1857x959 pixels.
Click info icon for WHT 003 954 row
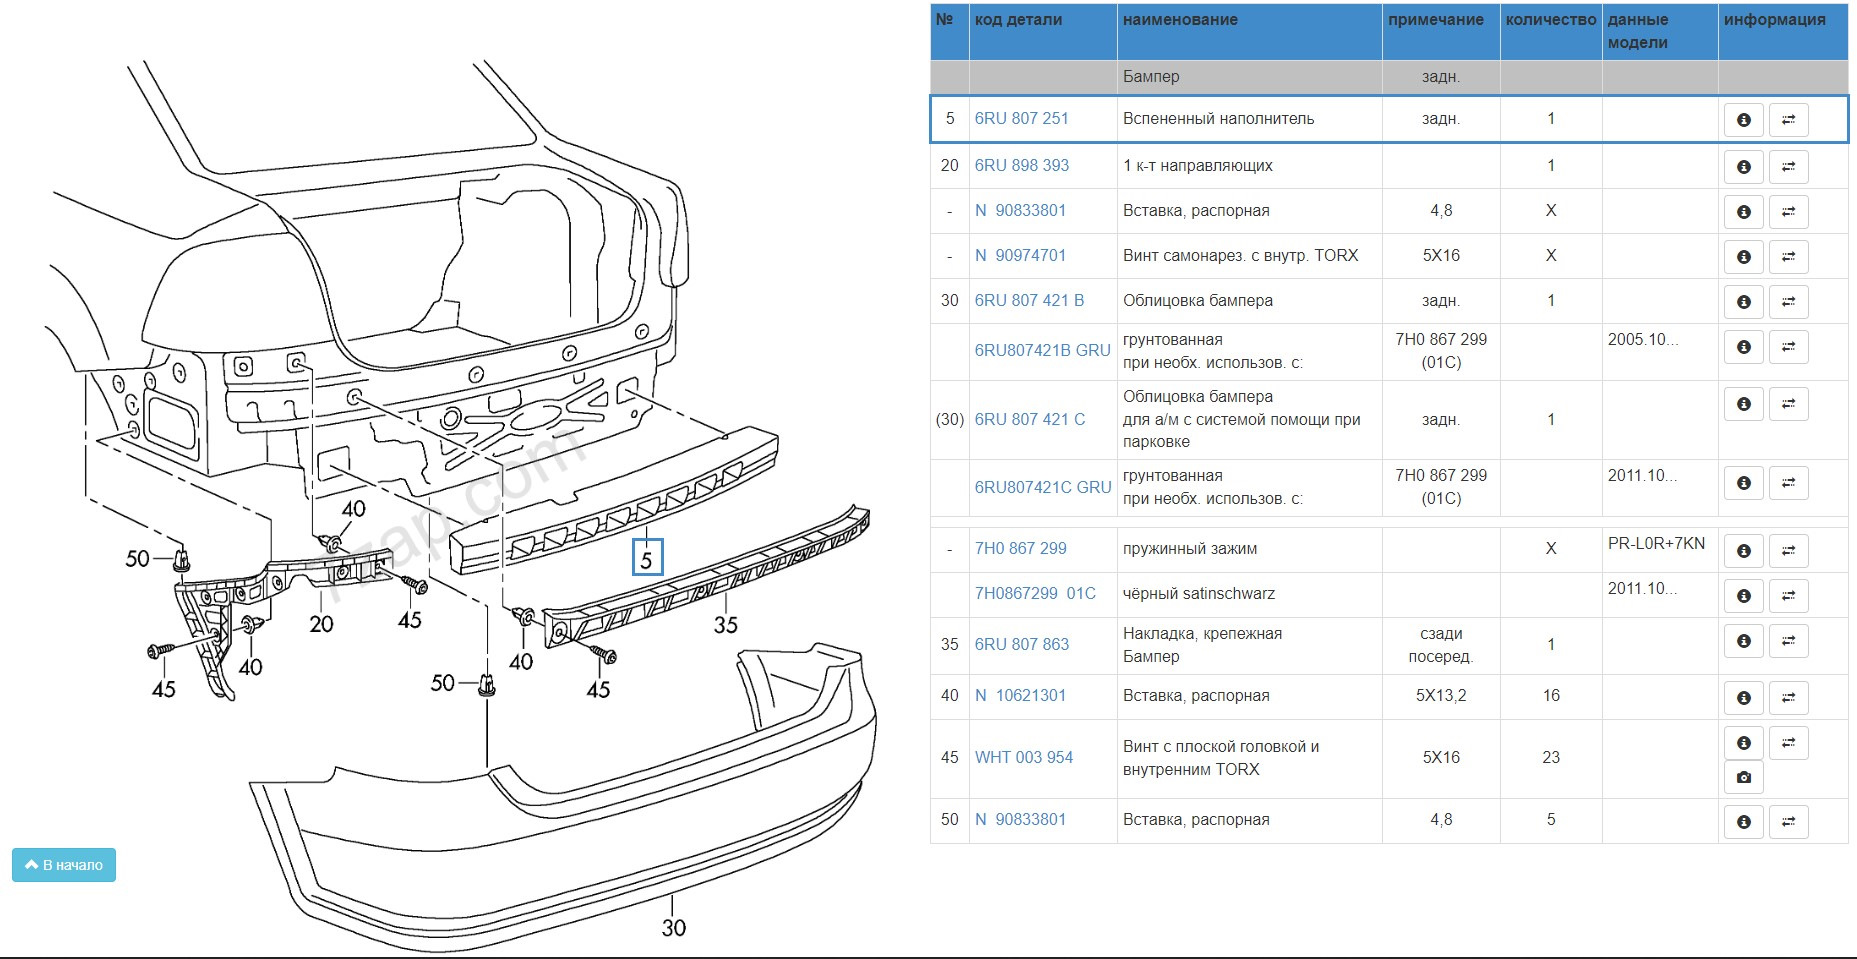click(1743, 743)
